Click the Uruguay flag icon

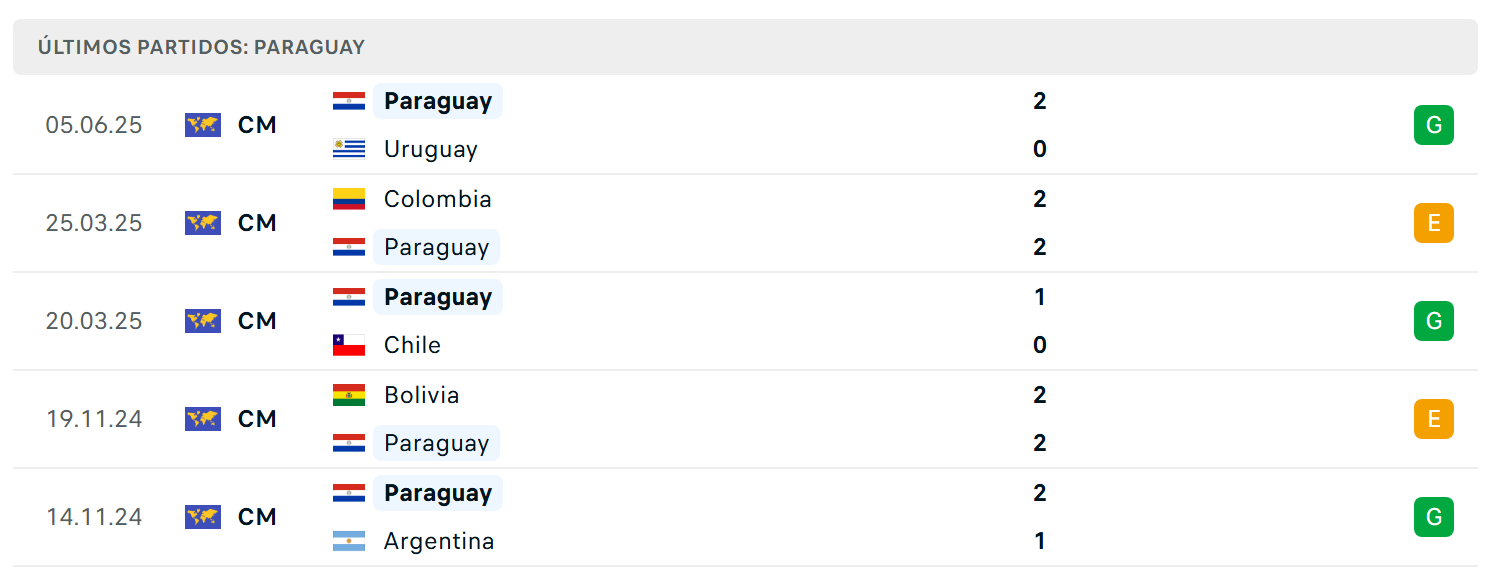349,149
